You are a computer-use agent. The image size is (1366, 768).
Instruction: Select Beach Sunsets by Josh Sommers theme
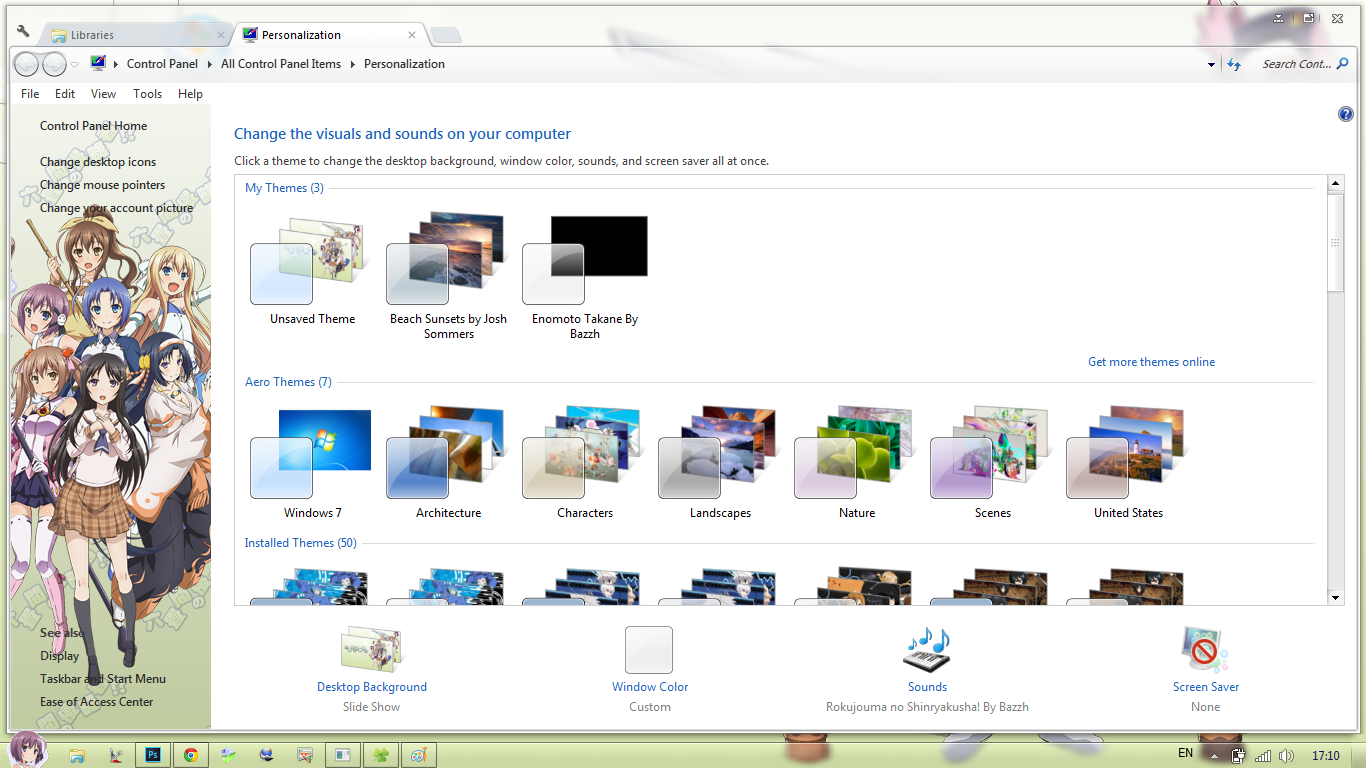click(448, 275)
